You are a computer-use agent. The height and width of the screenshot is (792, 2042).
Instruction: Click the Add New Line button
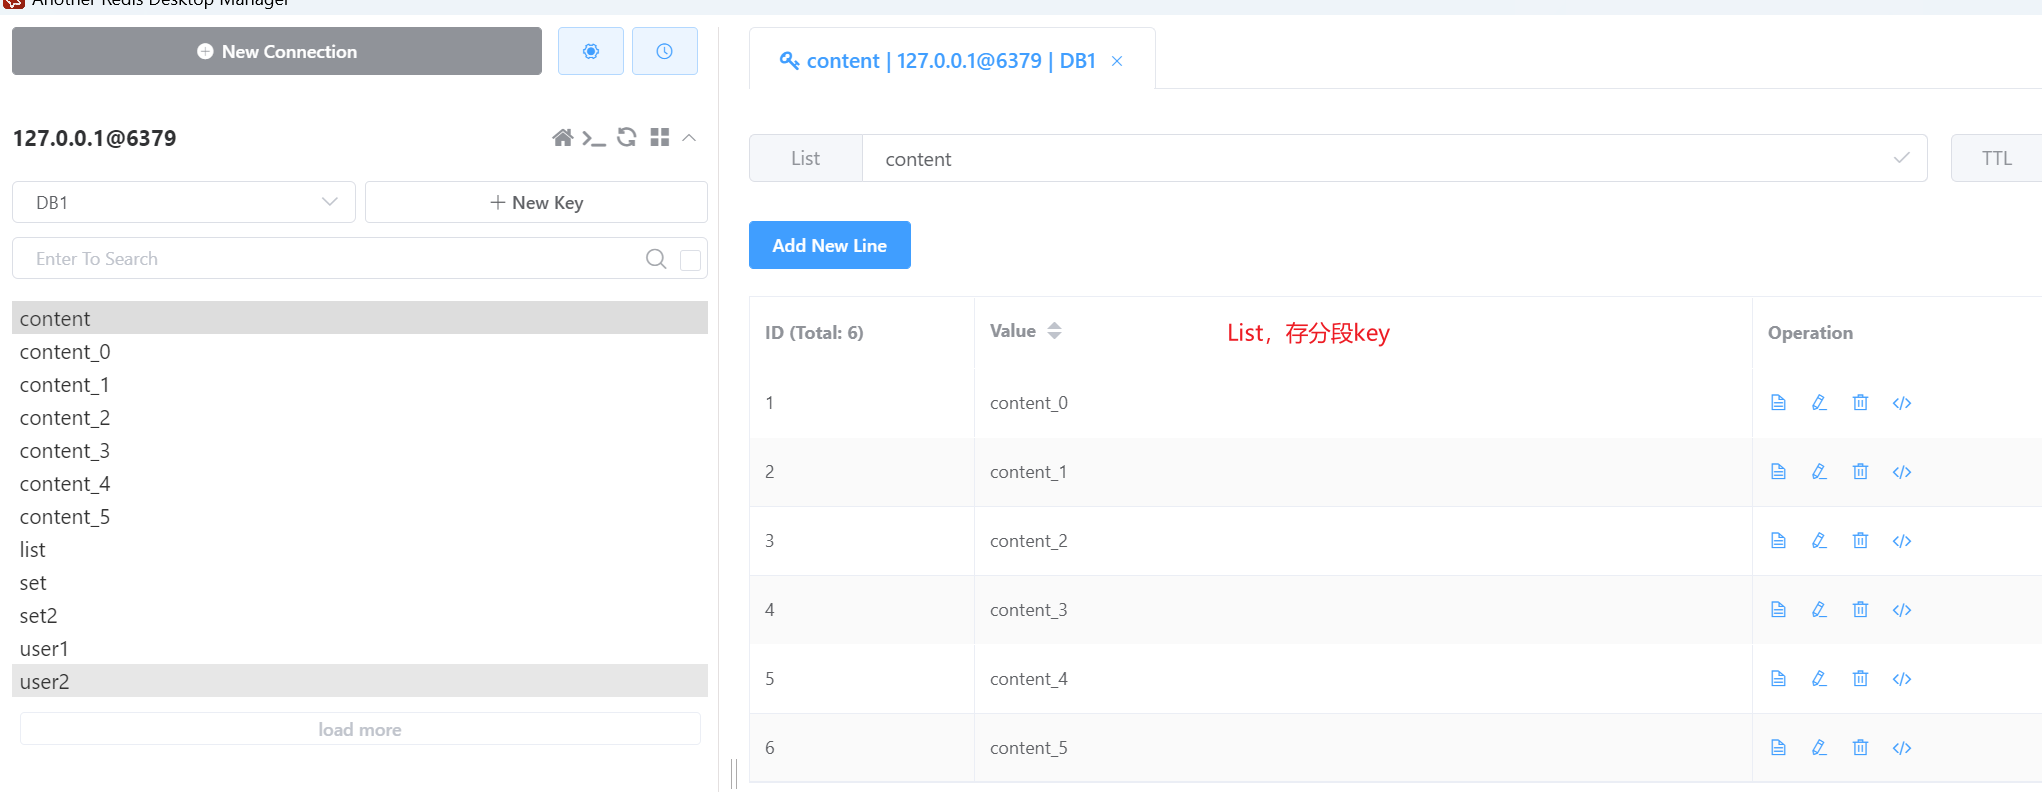pyautogui.click(x=829, y=245)
